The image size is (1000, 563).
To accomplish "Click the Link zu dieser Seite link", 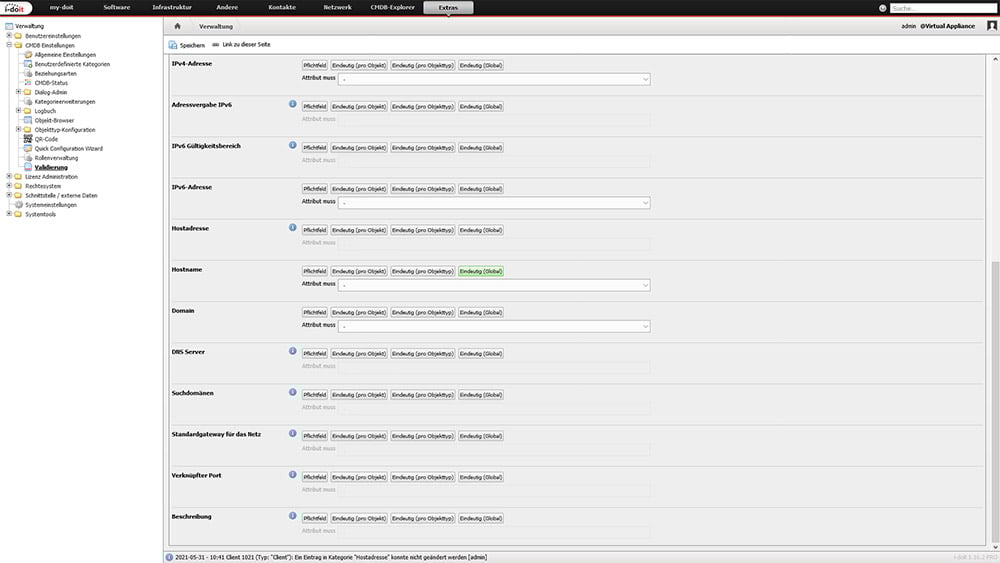I will click(246, 46).
